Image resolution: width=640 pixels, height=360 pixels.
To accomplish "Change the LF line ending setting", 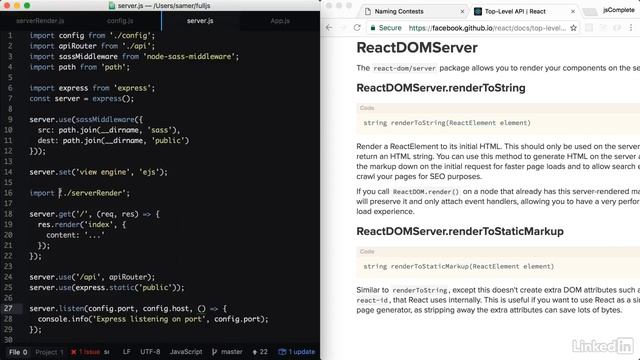I will pos(127,352).
